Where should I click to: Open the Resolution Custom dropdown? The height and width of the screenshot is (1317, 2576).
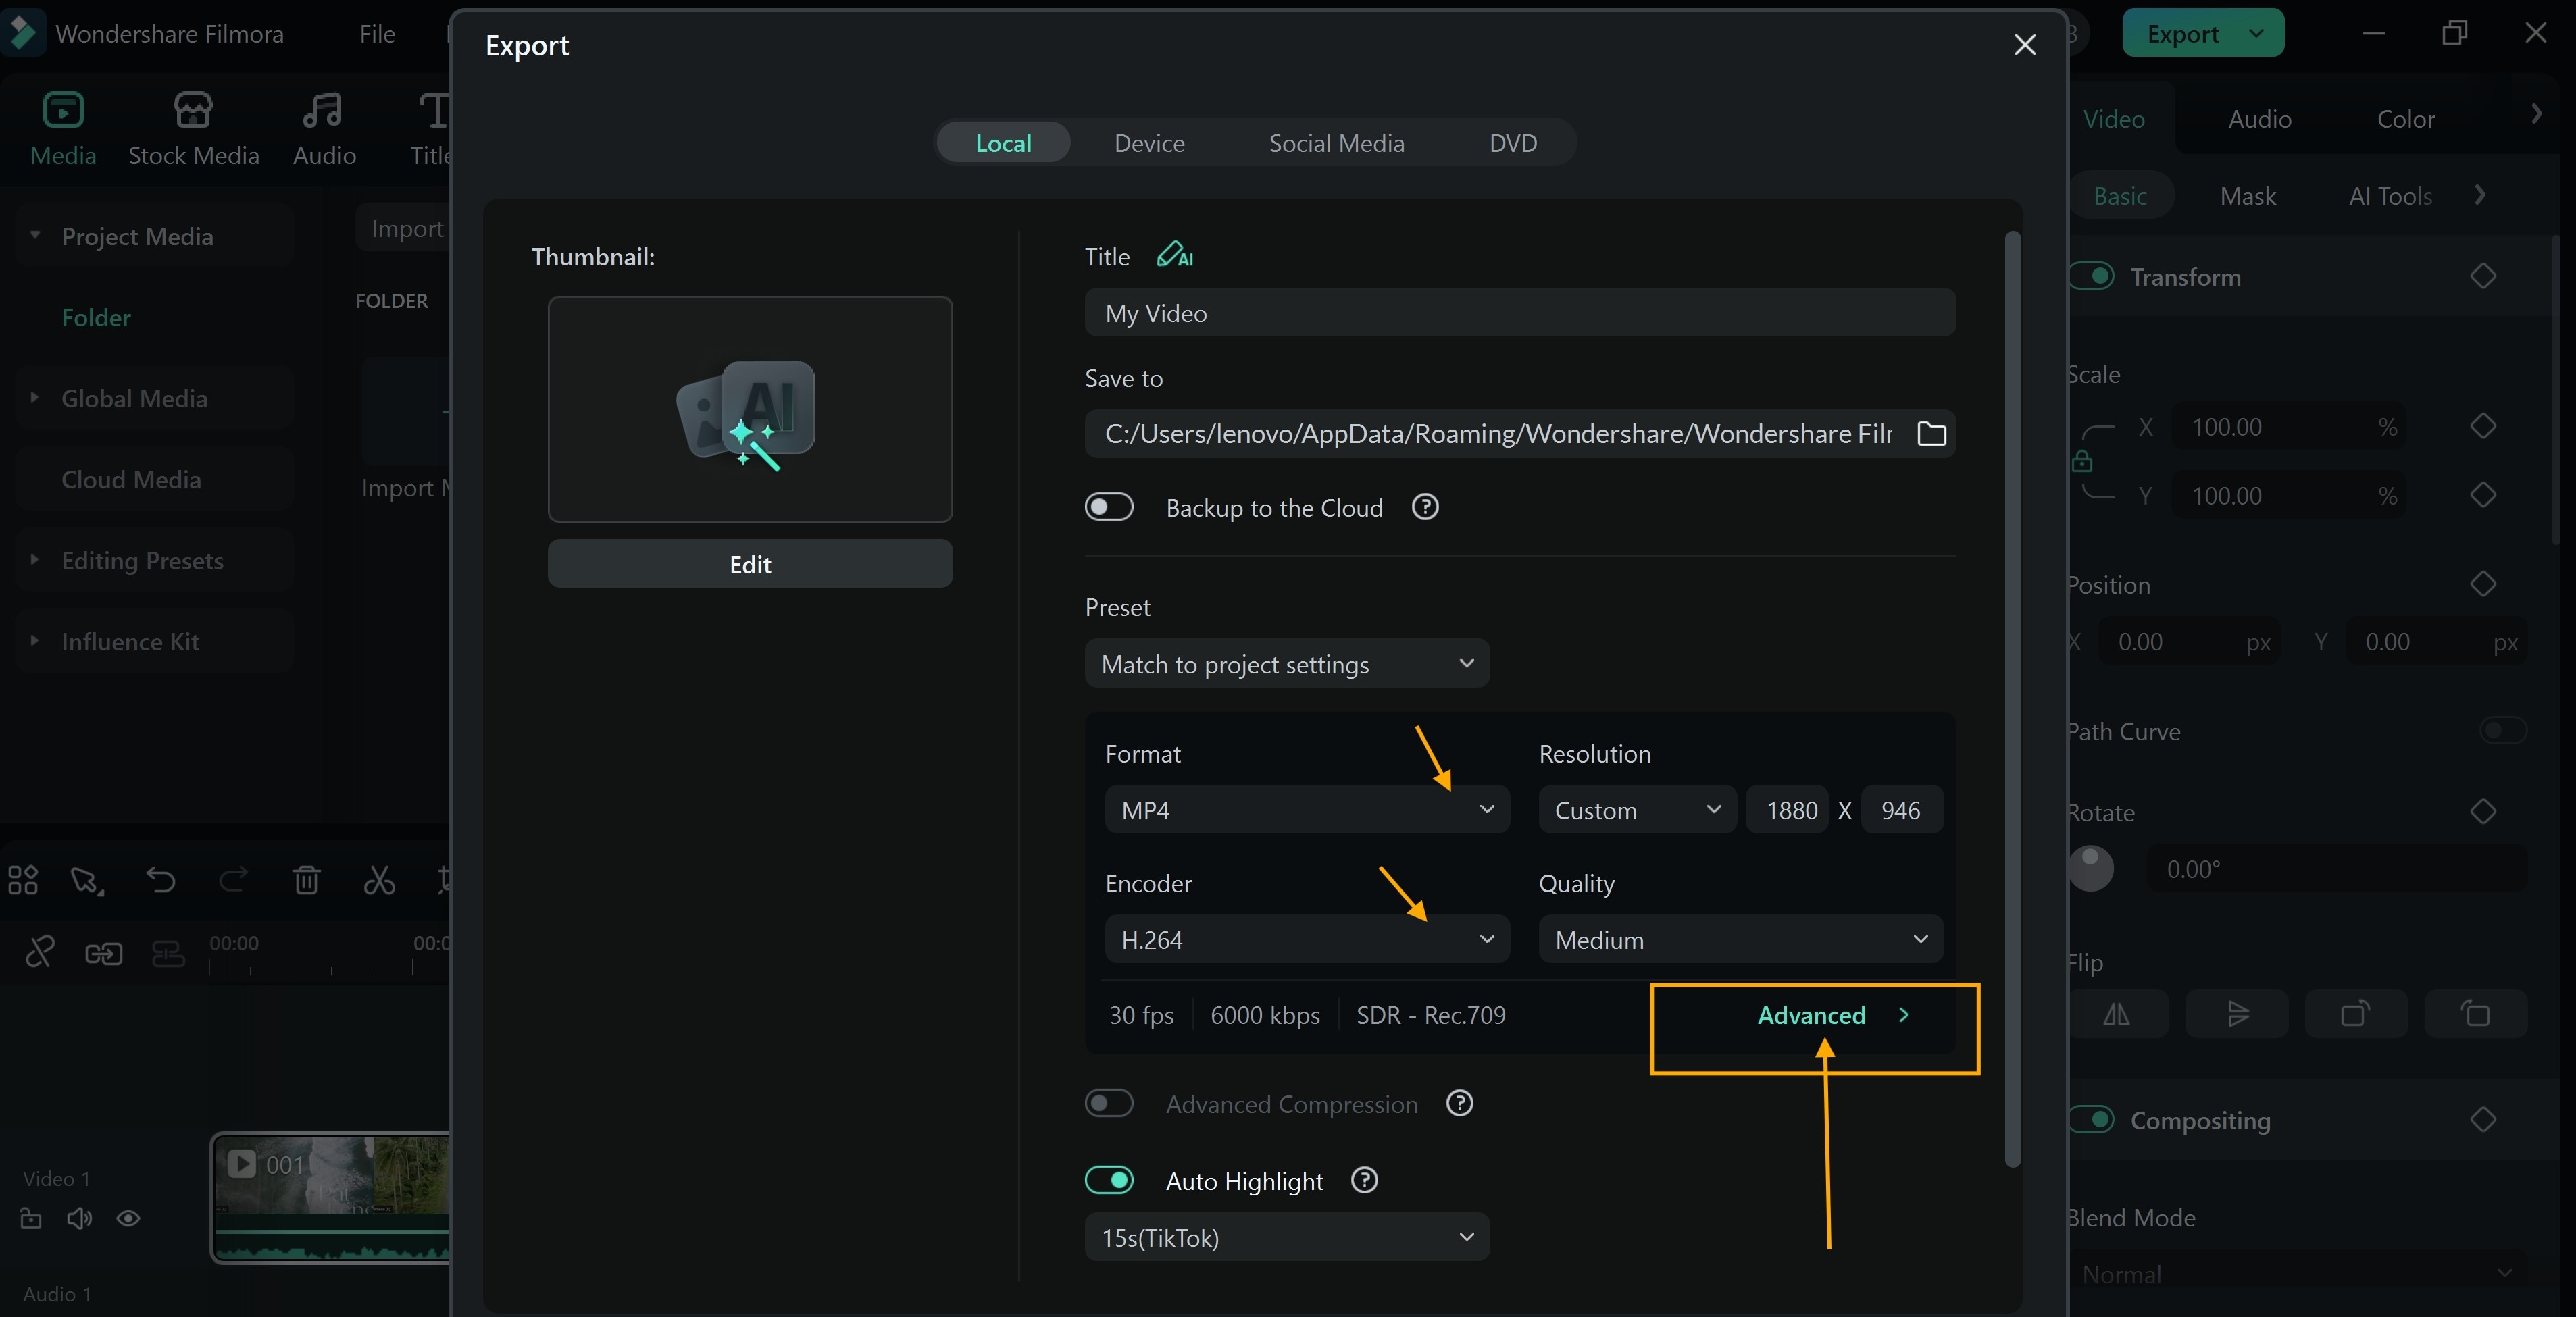click(x=1637, y=809)
